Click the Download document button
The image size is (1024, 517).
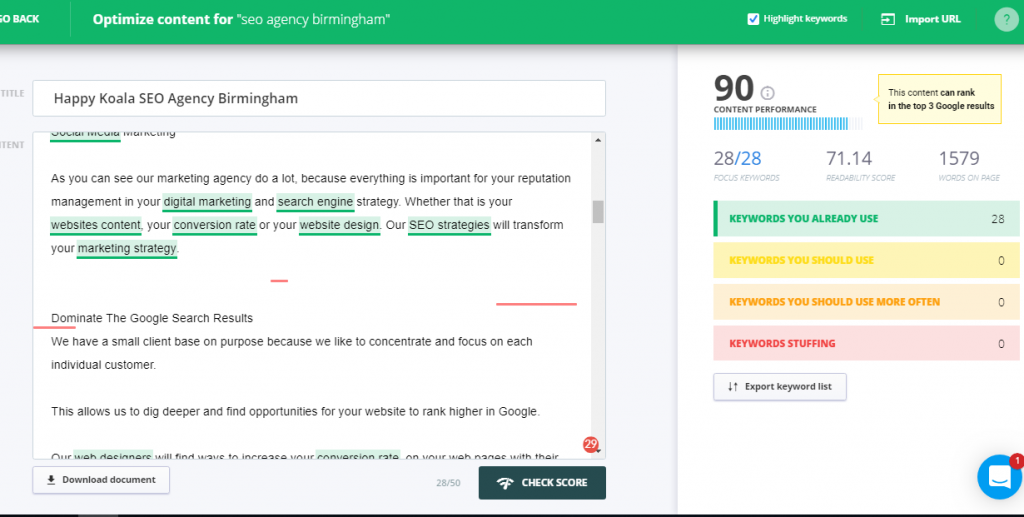pyautogui.click(x=101, y=480)
